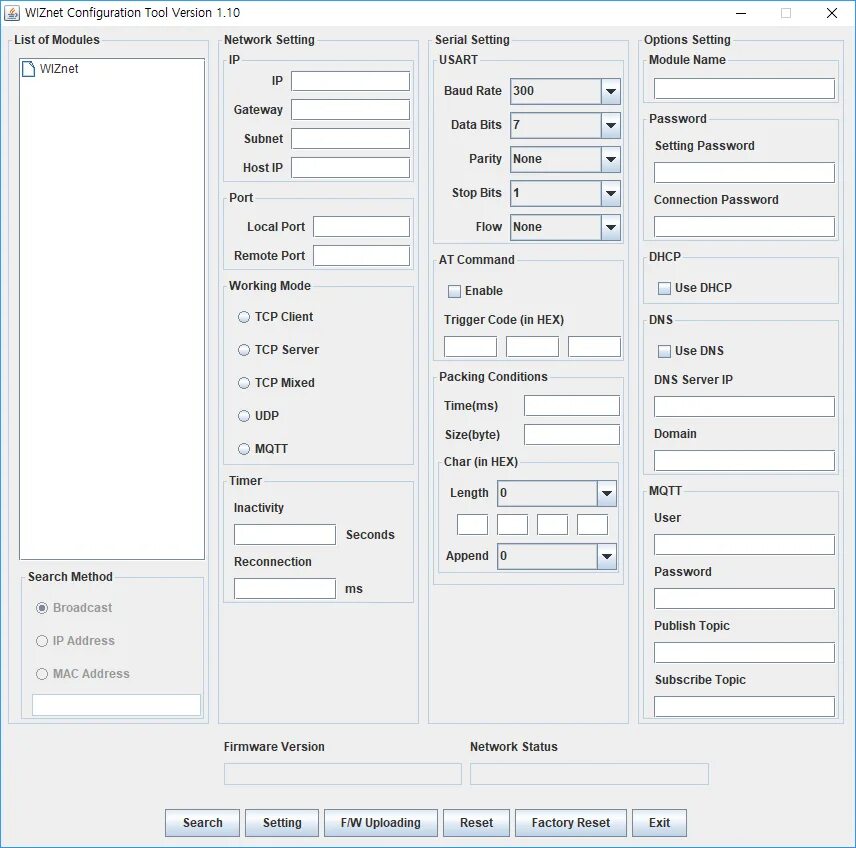
Task: Click the Connection Password field
Action: pos(744,227)
